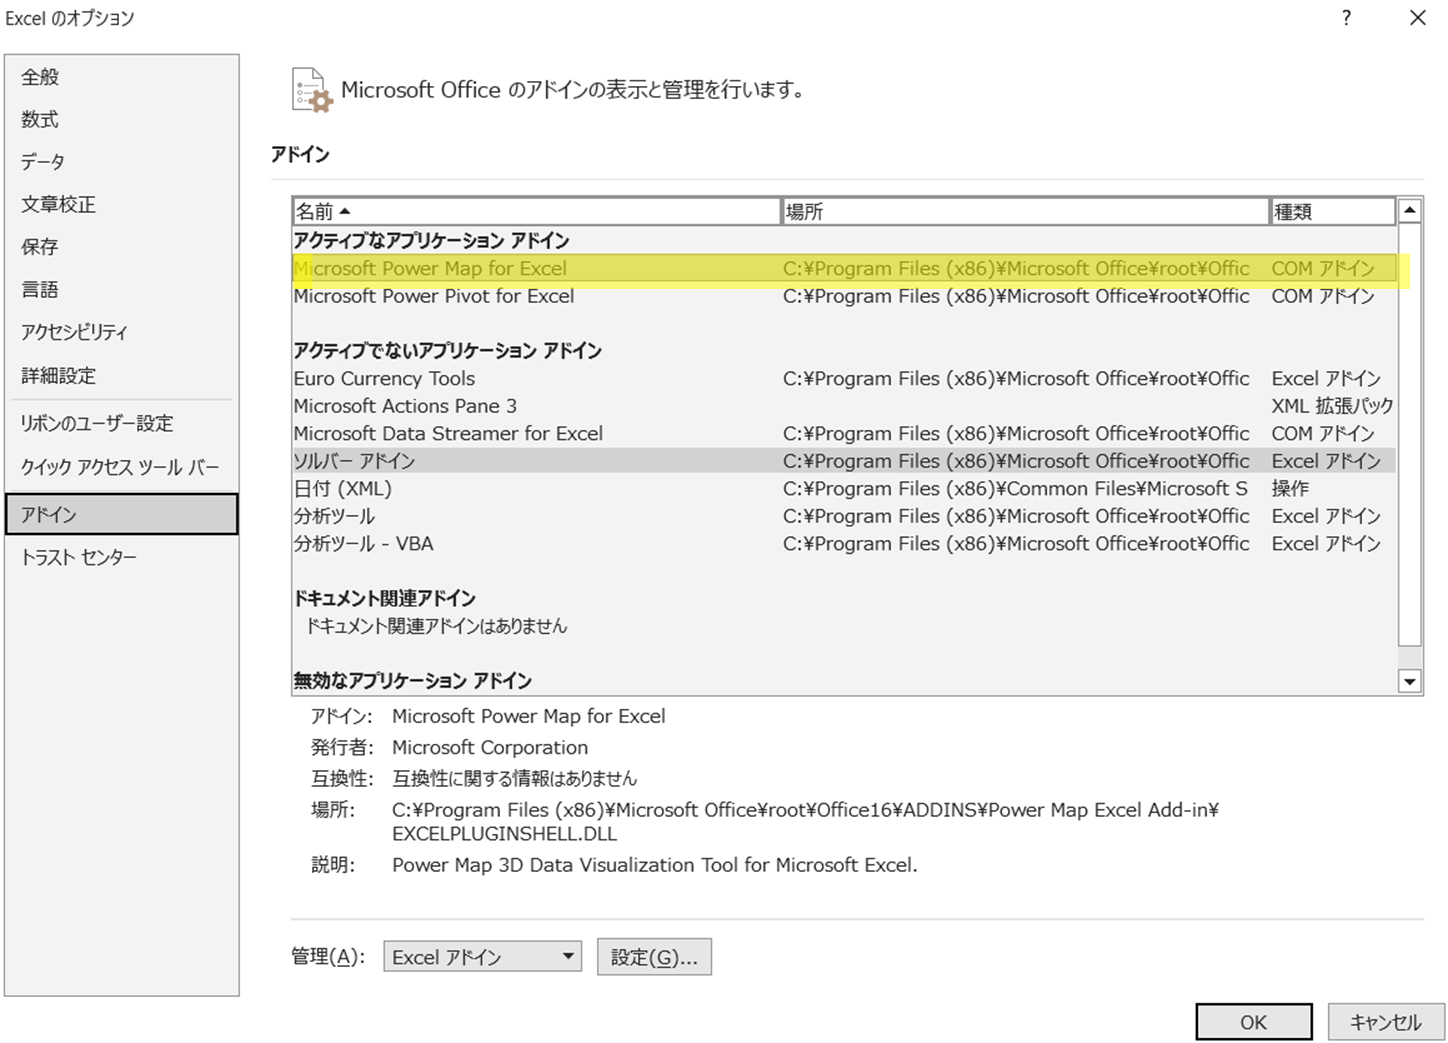Open the 全般 category

click(x=40, y=77)
